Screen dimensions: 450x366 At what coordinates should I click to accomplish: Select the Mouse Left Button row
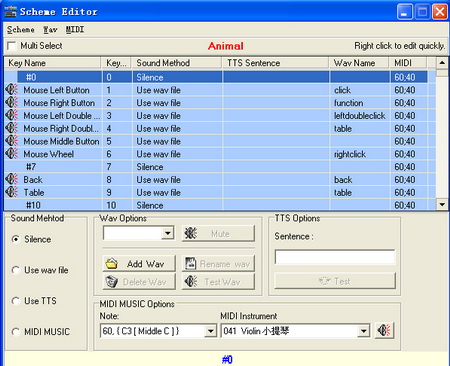tap(220, 90)
